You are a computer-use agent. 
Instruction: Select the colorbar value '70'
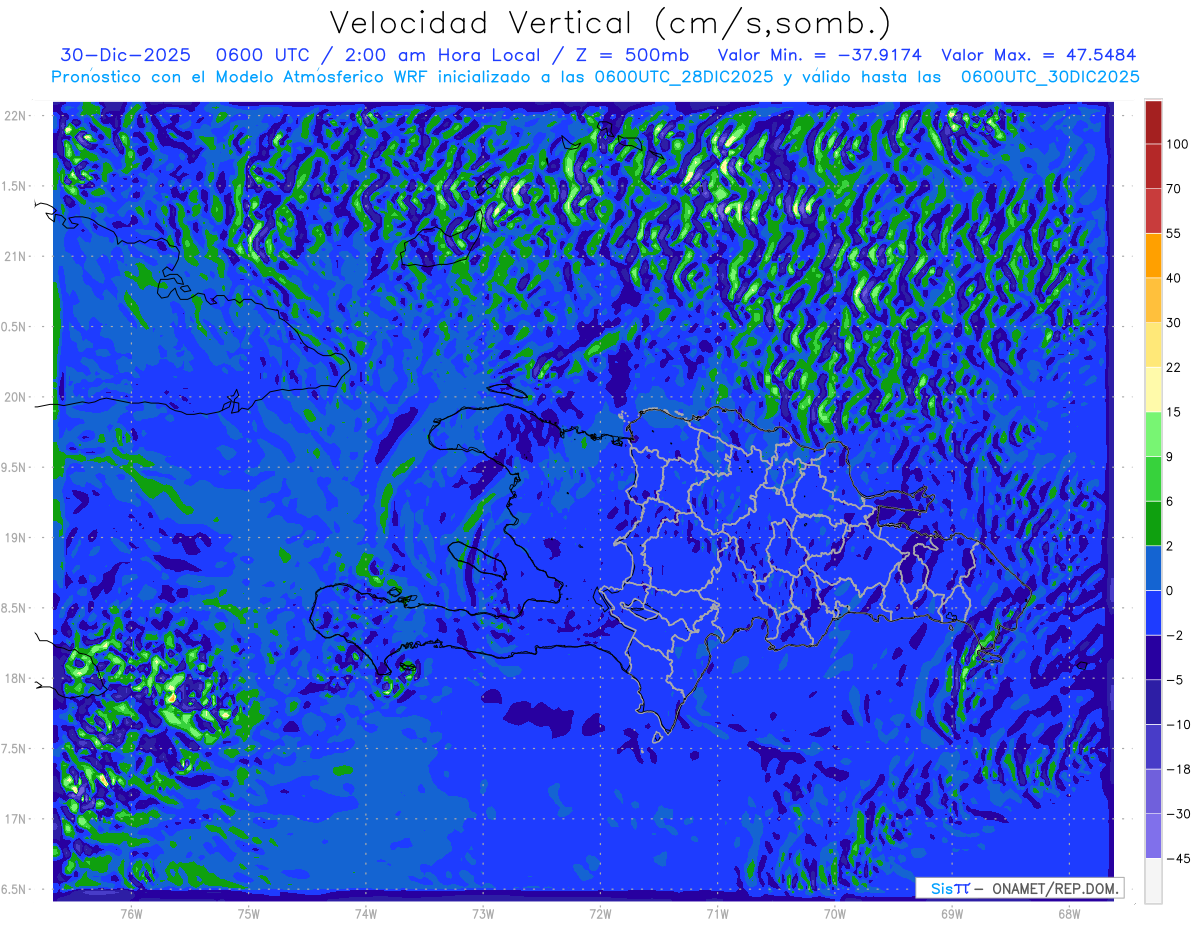pos(1174,188)
